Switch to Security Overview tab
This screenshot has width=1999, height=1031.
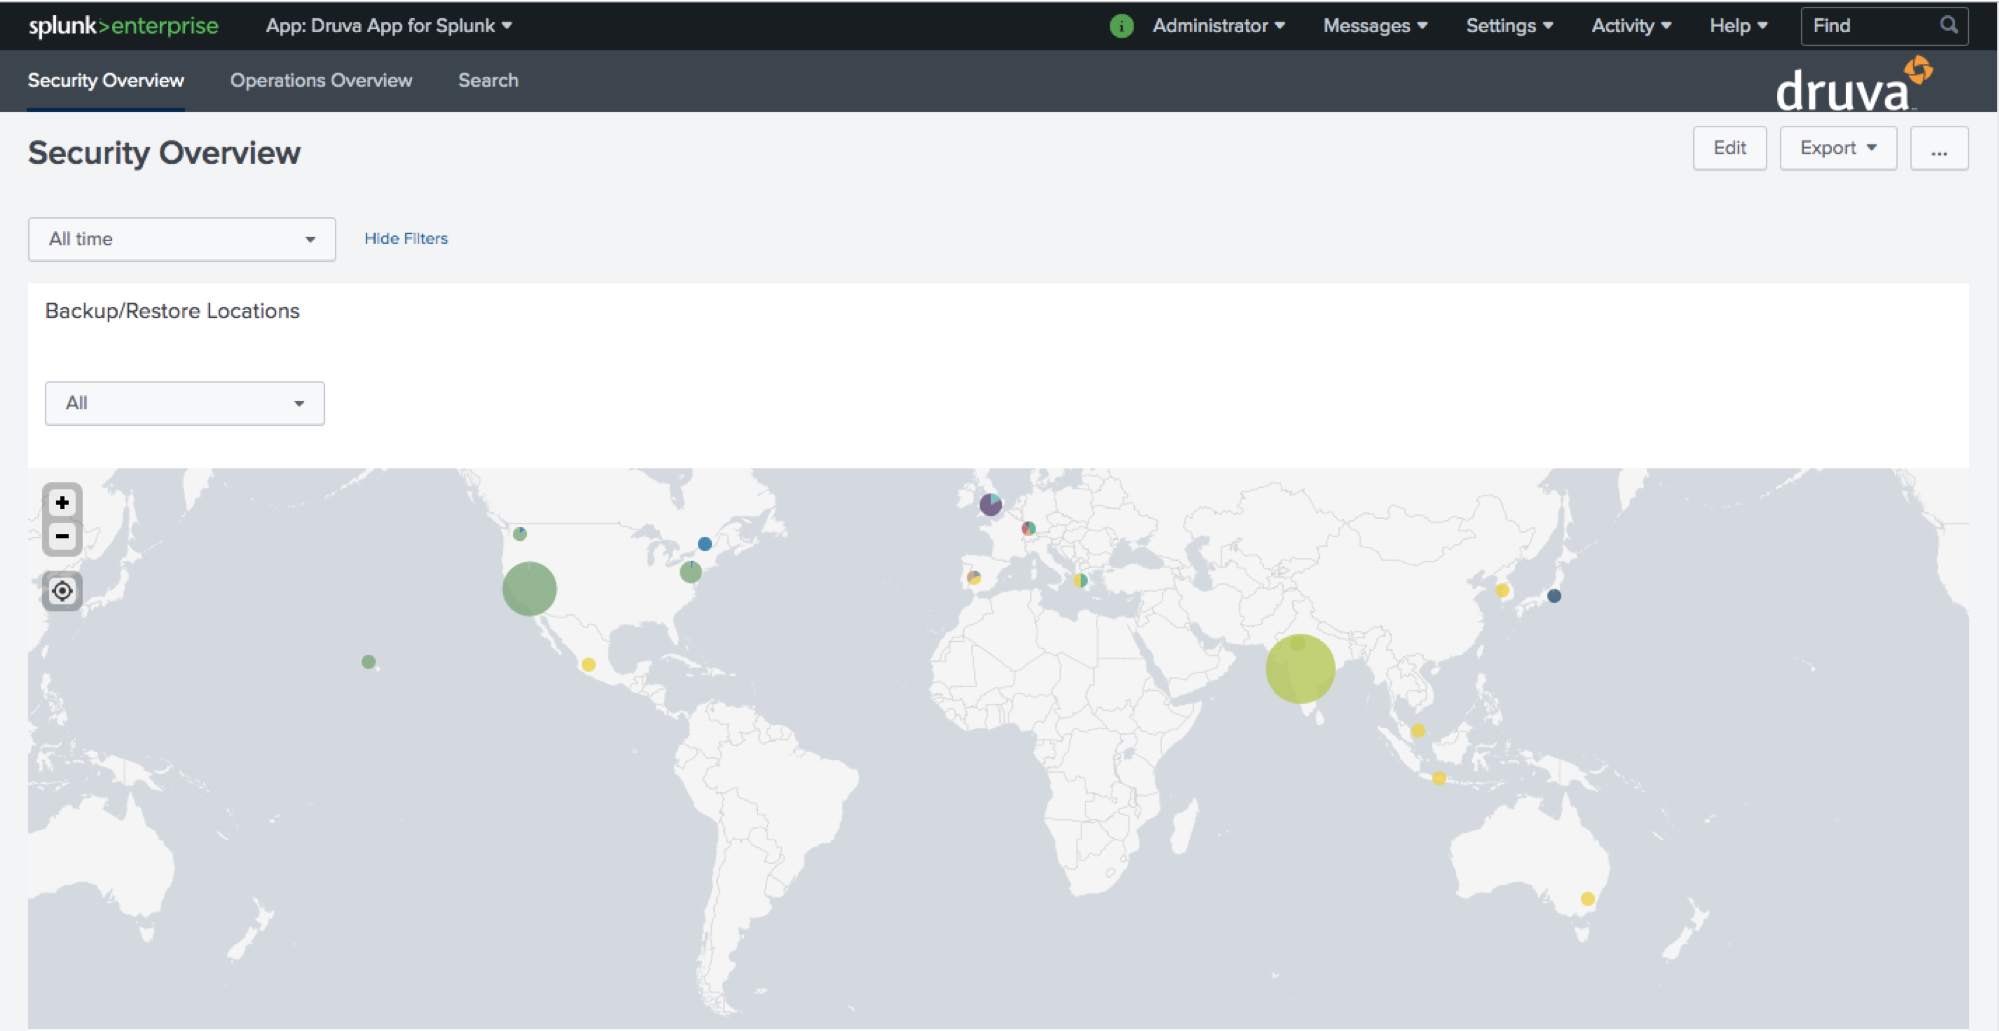[106, 80]
